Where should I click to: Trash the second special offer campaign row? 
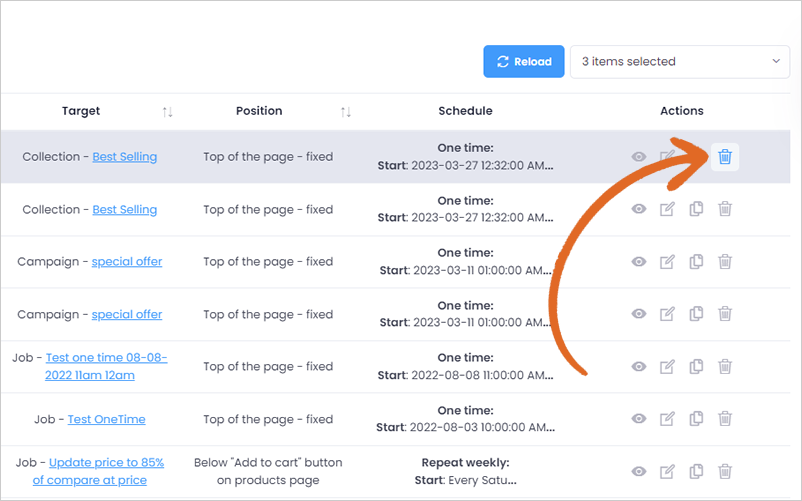[x=725, y=313]
